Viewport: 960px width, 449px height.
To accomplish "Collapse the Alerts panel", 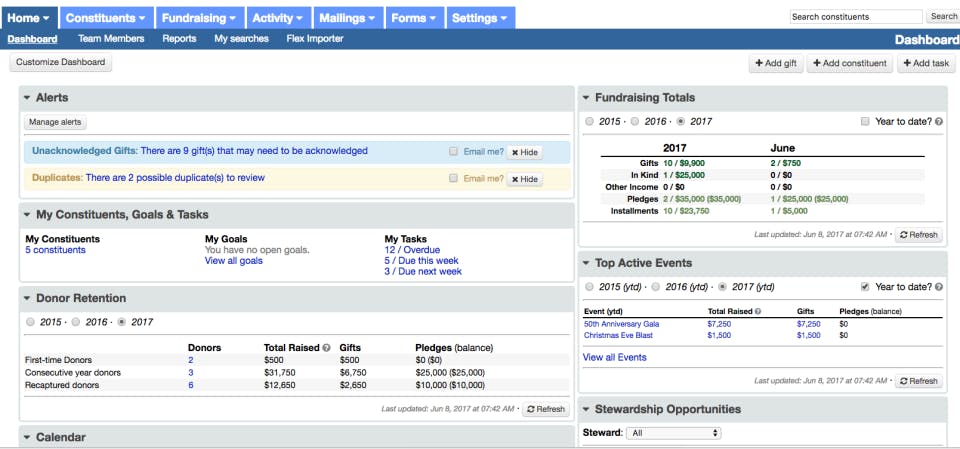I will tap(27, 98).
